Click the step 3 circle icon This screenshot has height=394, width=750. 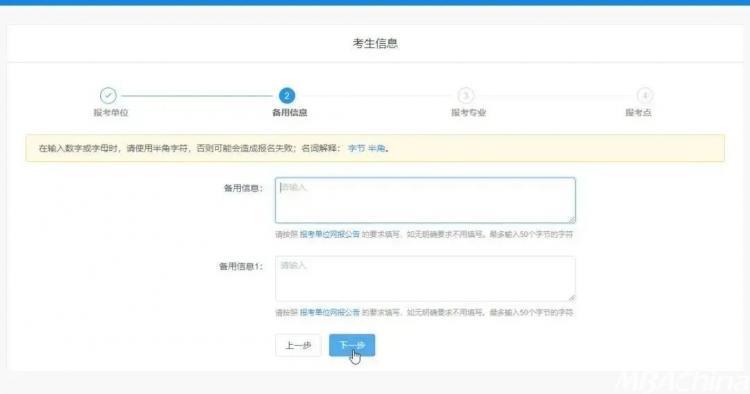tap(465, 96)
